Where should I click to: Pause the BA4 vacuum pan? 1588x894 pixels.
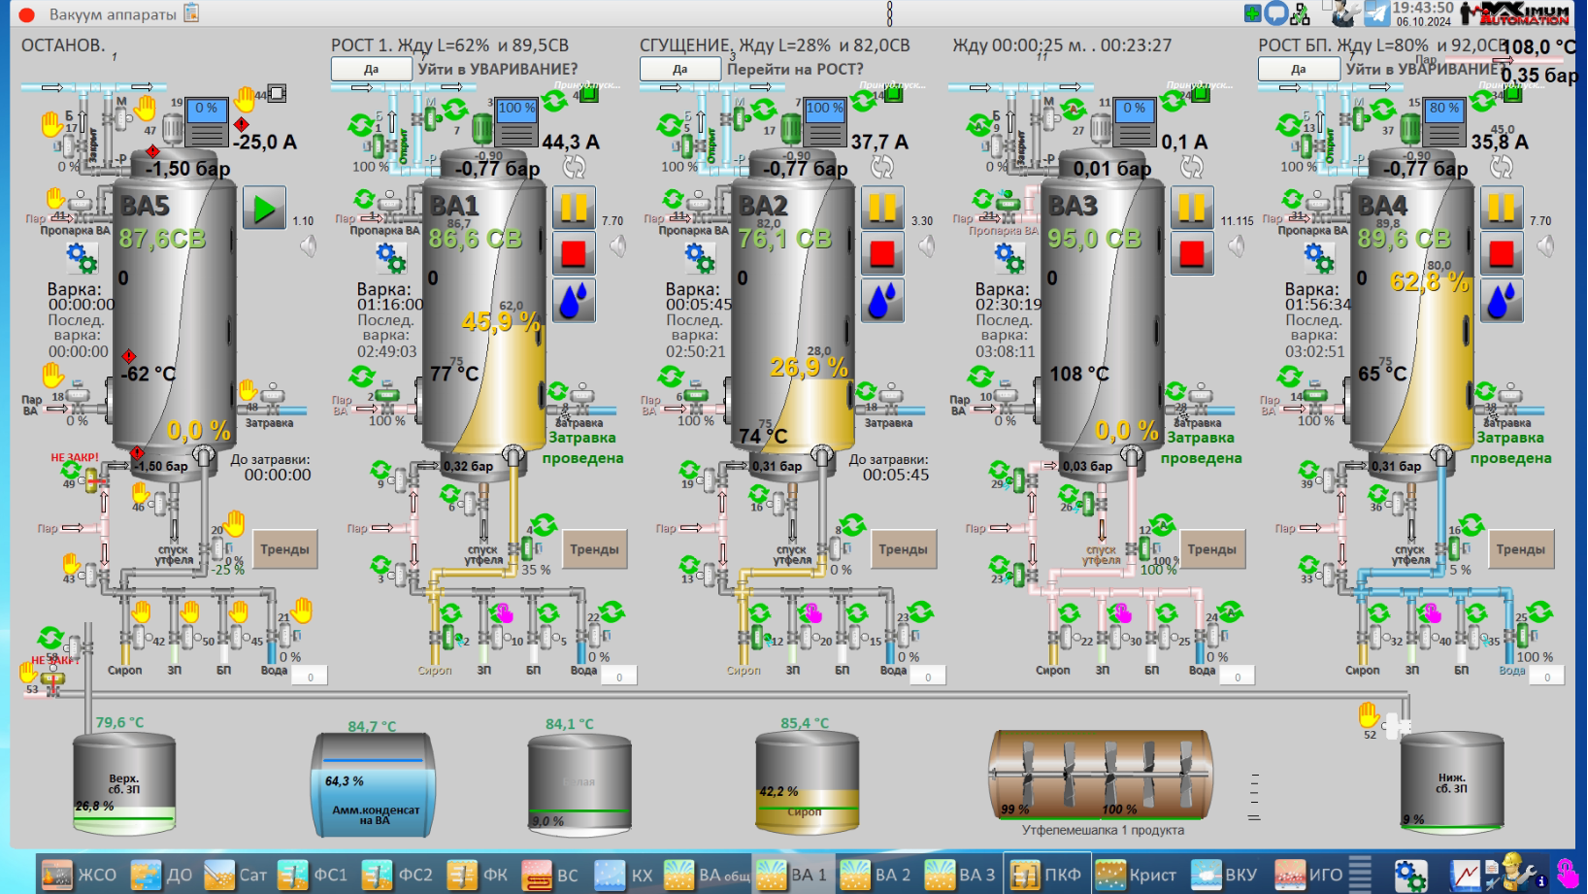point(1502,208)
